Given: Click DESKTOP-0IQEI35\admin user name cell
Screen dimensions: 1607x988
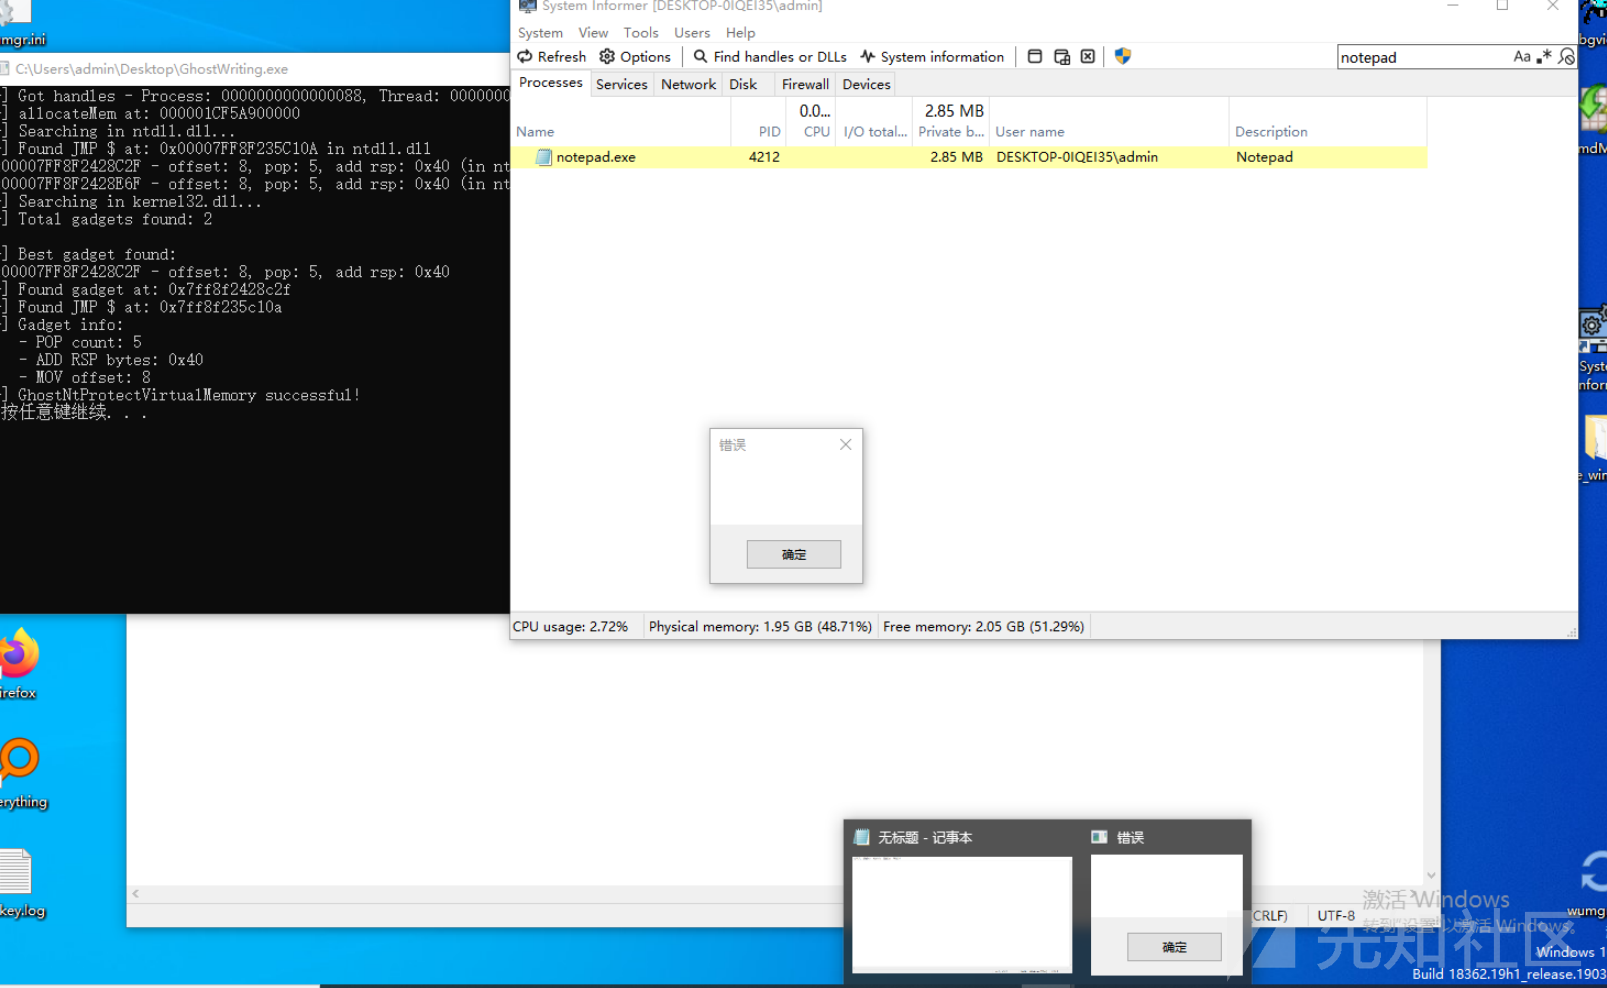Looking at the screenshot, I should click(x=1077, y=157).
